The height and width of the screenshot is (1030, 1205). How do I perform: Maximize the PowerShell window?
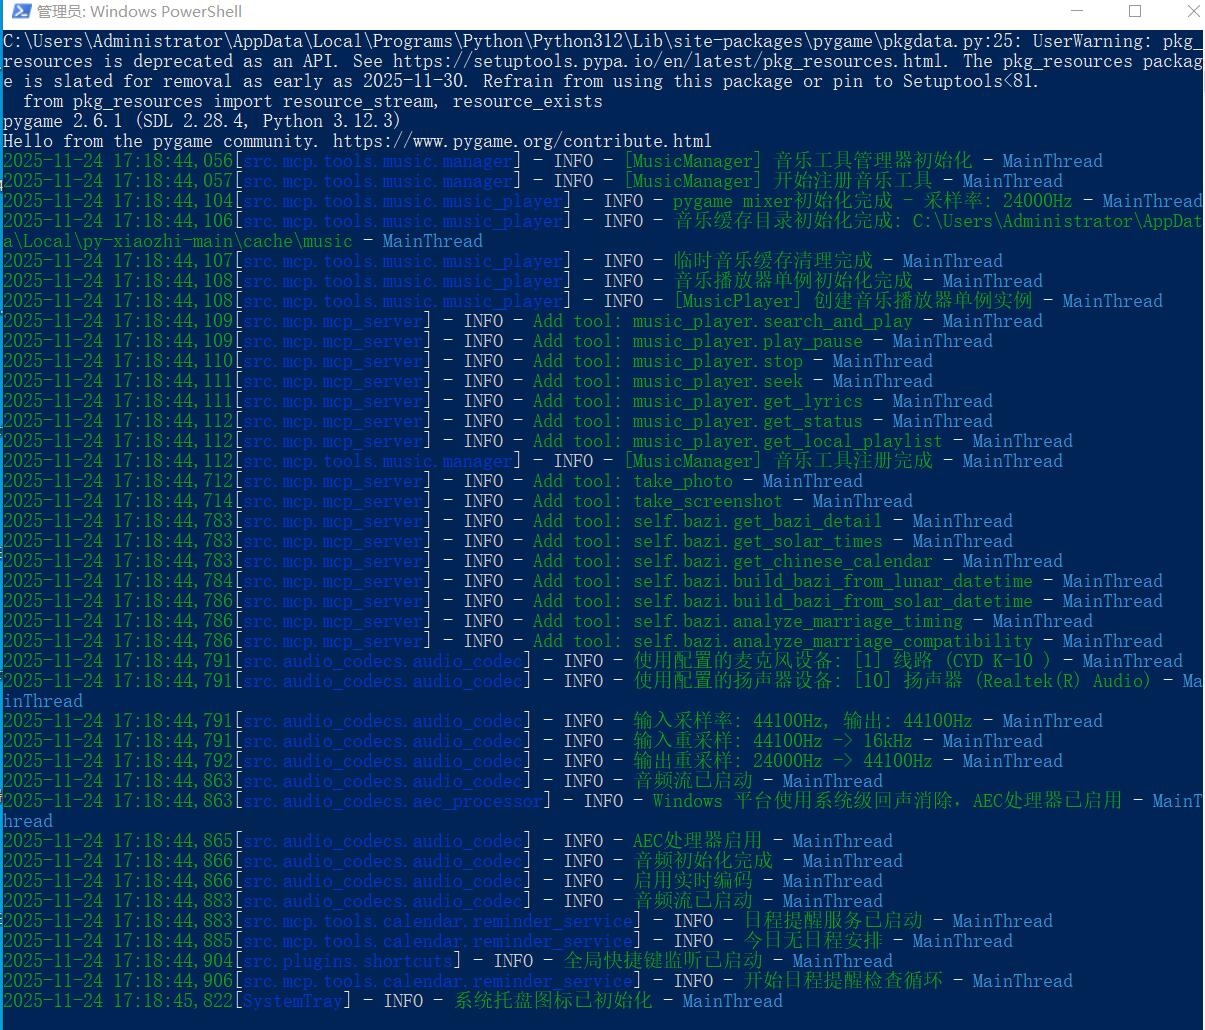[x=1135, y=12]
